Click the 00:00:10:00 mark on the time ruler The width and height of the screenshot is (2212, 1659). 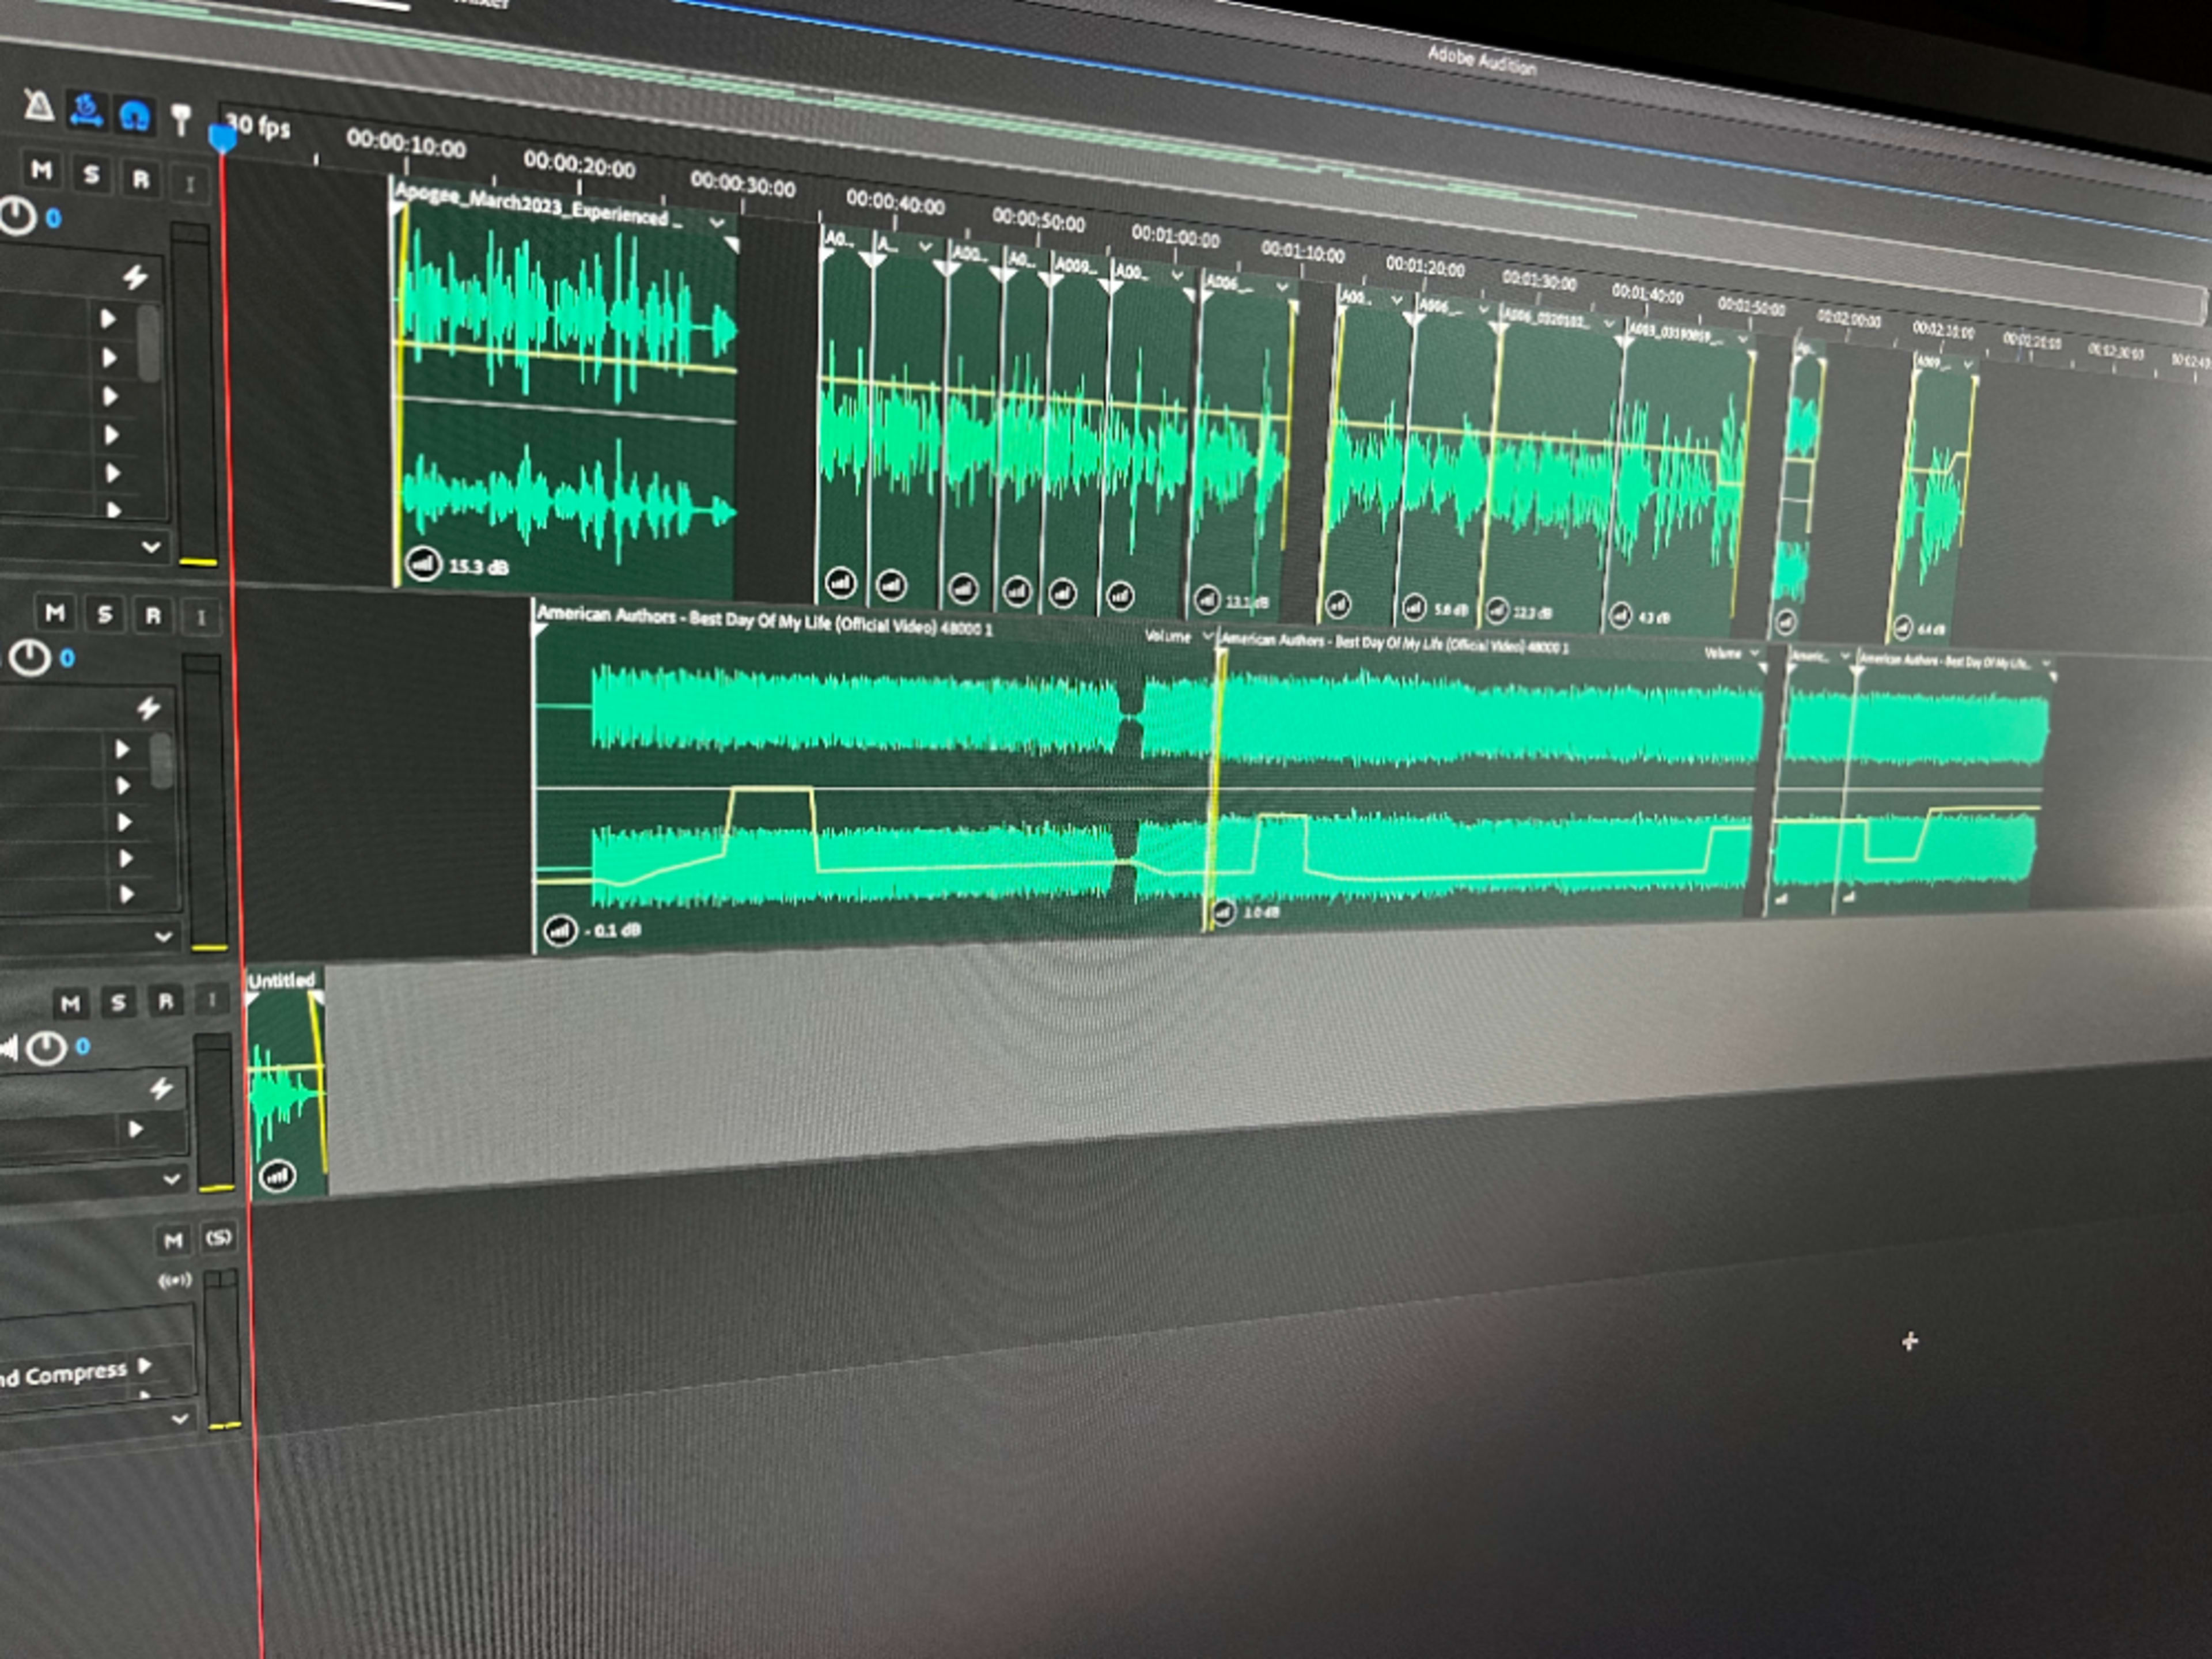pyautogui.click(x=406, y=145)
